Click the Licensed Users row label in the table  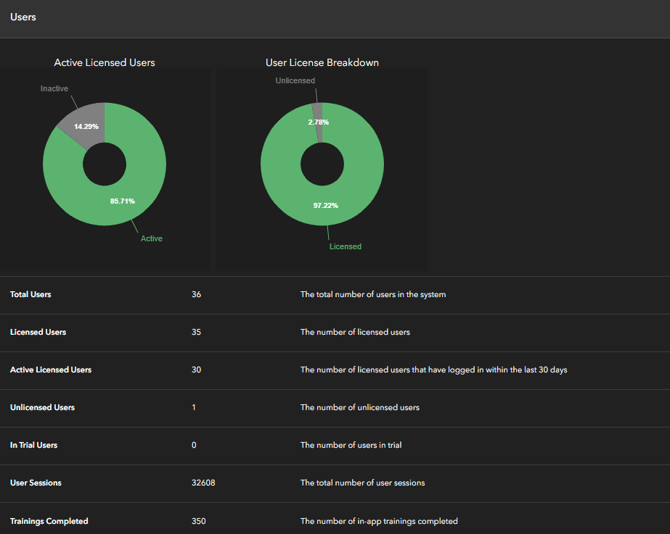coord(38,332)
